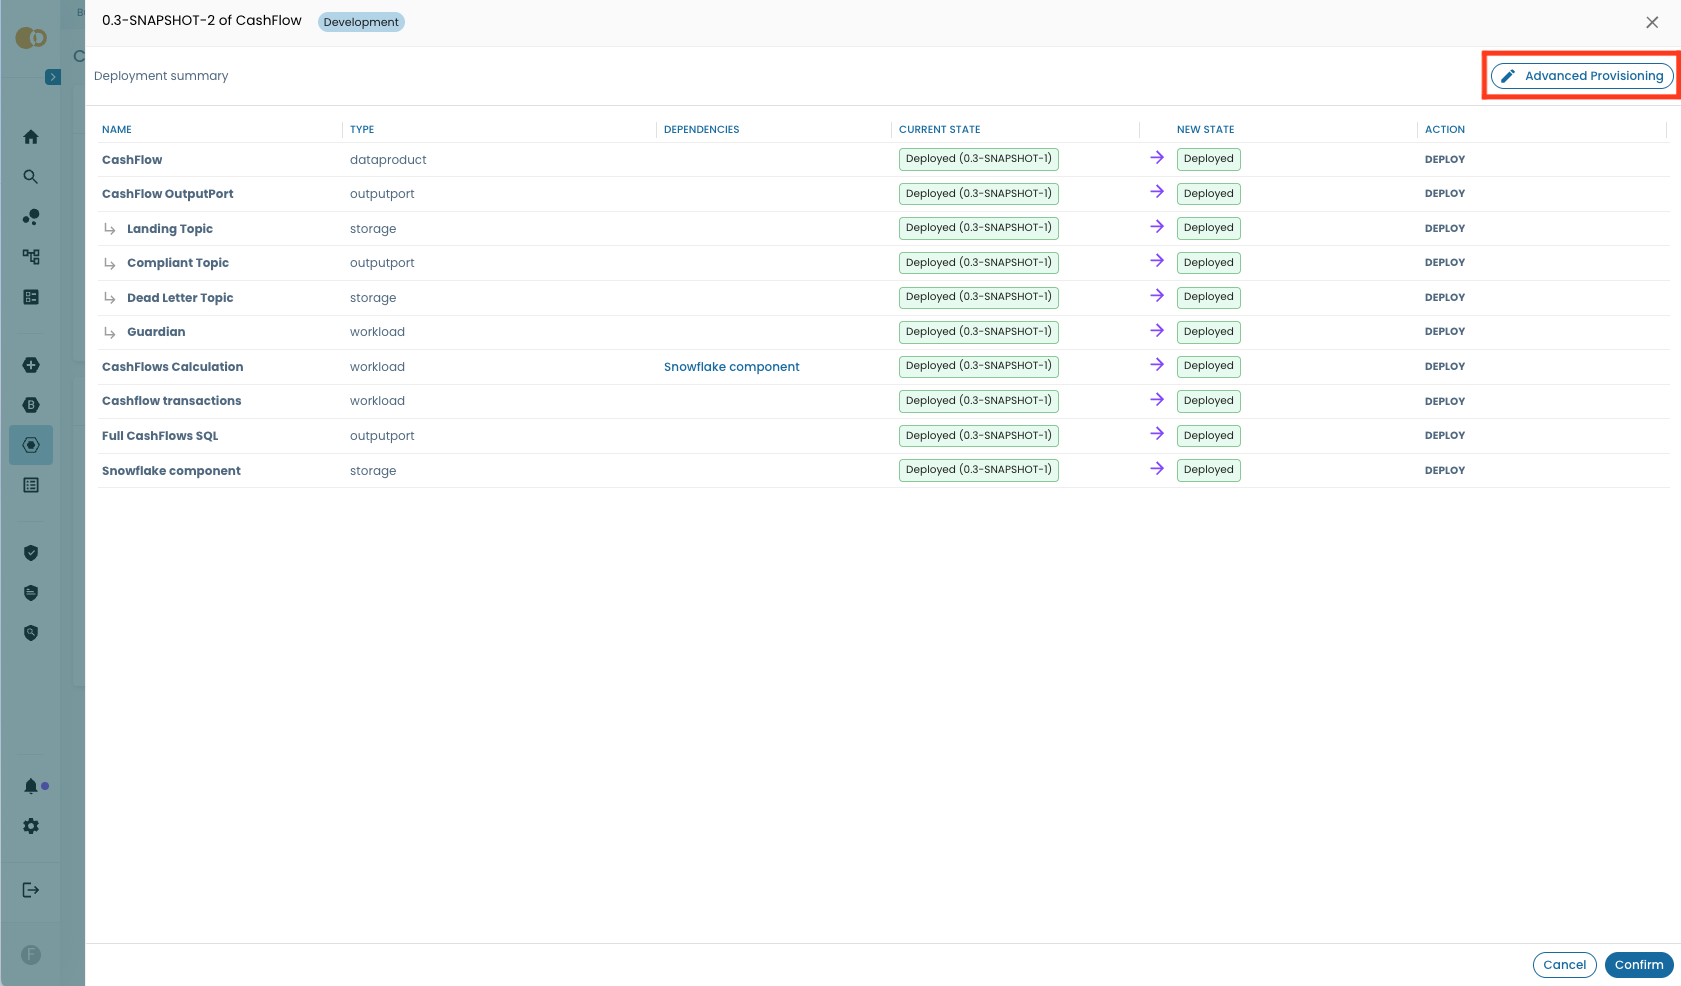Click current state badge in Compliant Topic row
Viewport: 1681px width, 986px height.
coord(979,263)
